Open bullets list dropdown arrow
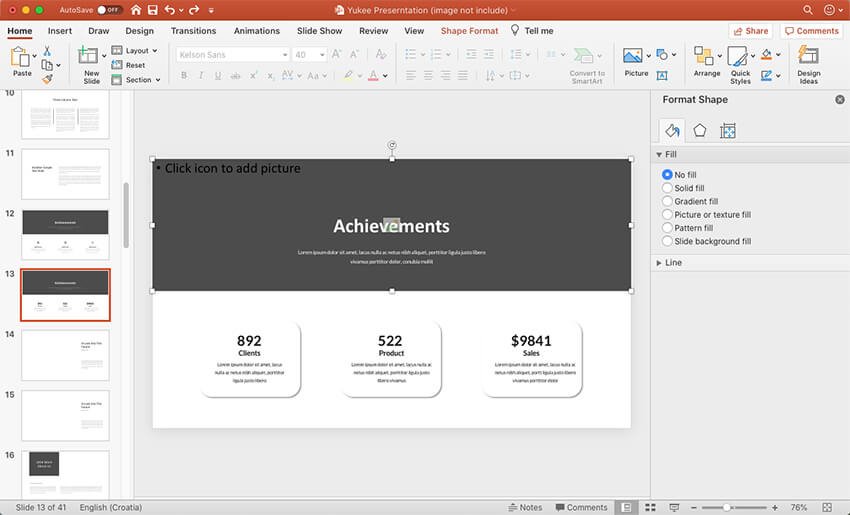Viewport: 850px width, 515px height. click(x=423, y=54)
